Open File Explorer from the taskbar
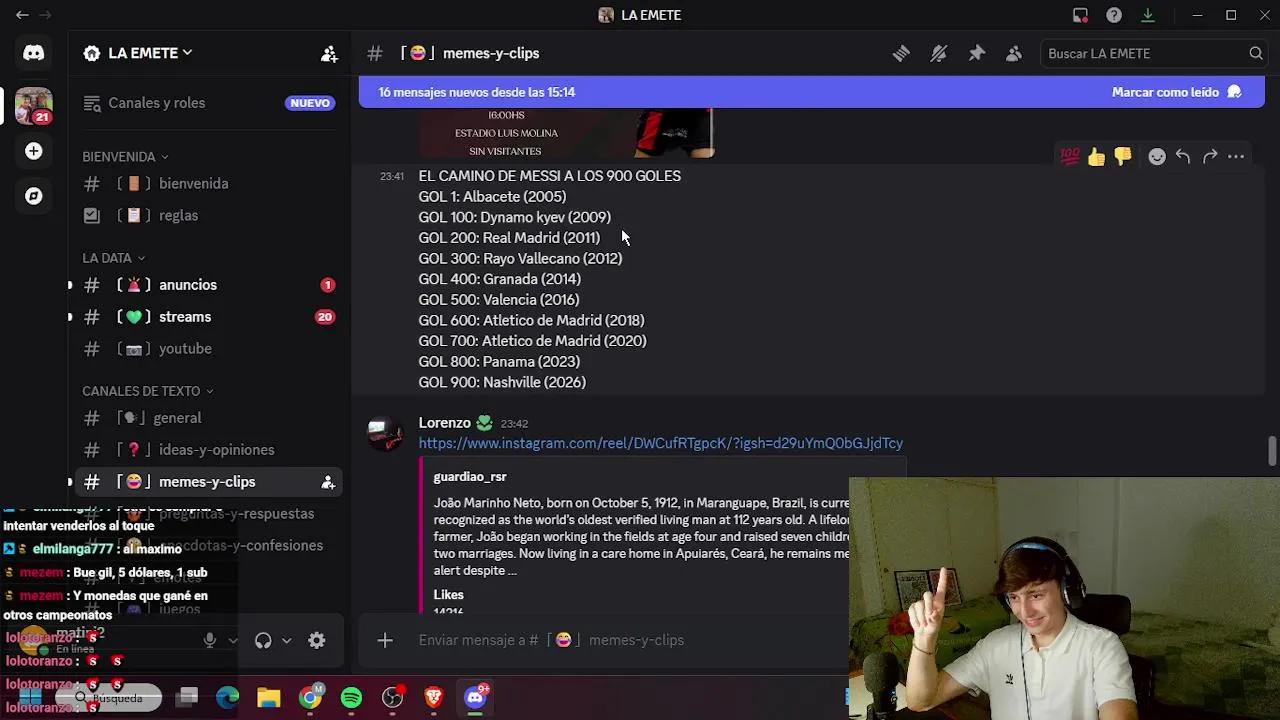The height and width of the screenshot is (720, 1280). pyautogui.click(x=269, y=698)
